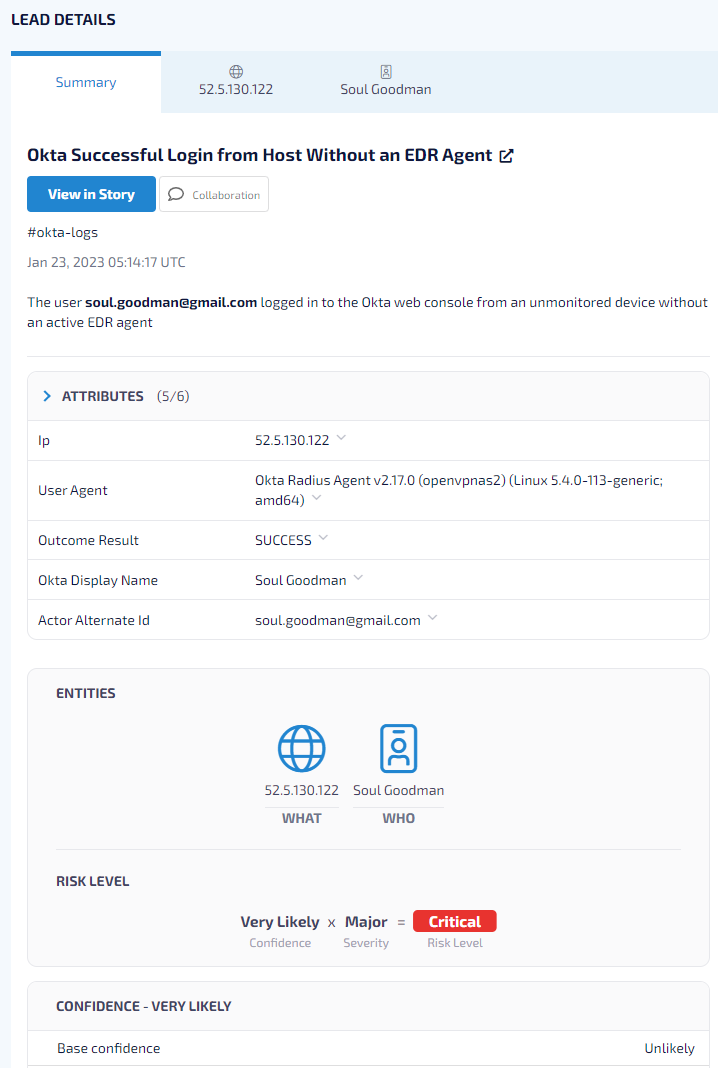Image resolution: width=718 pixels, height=1068 pixels.
Task: Click the Critical risk level badge
Action: click(455, 922)
